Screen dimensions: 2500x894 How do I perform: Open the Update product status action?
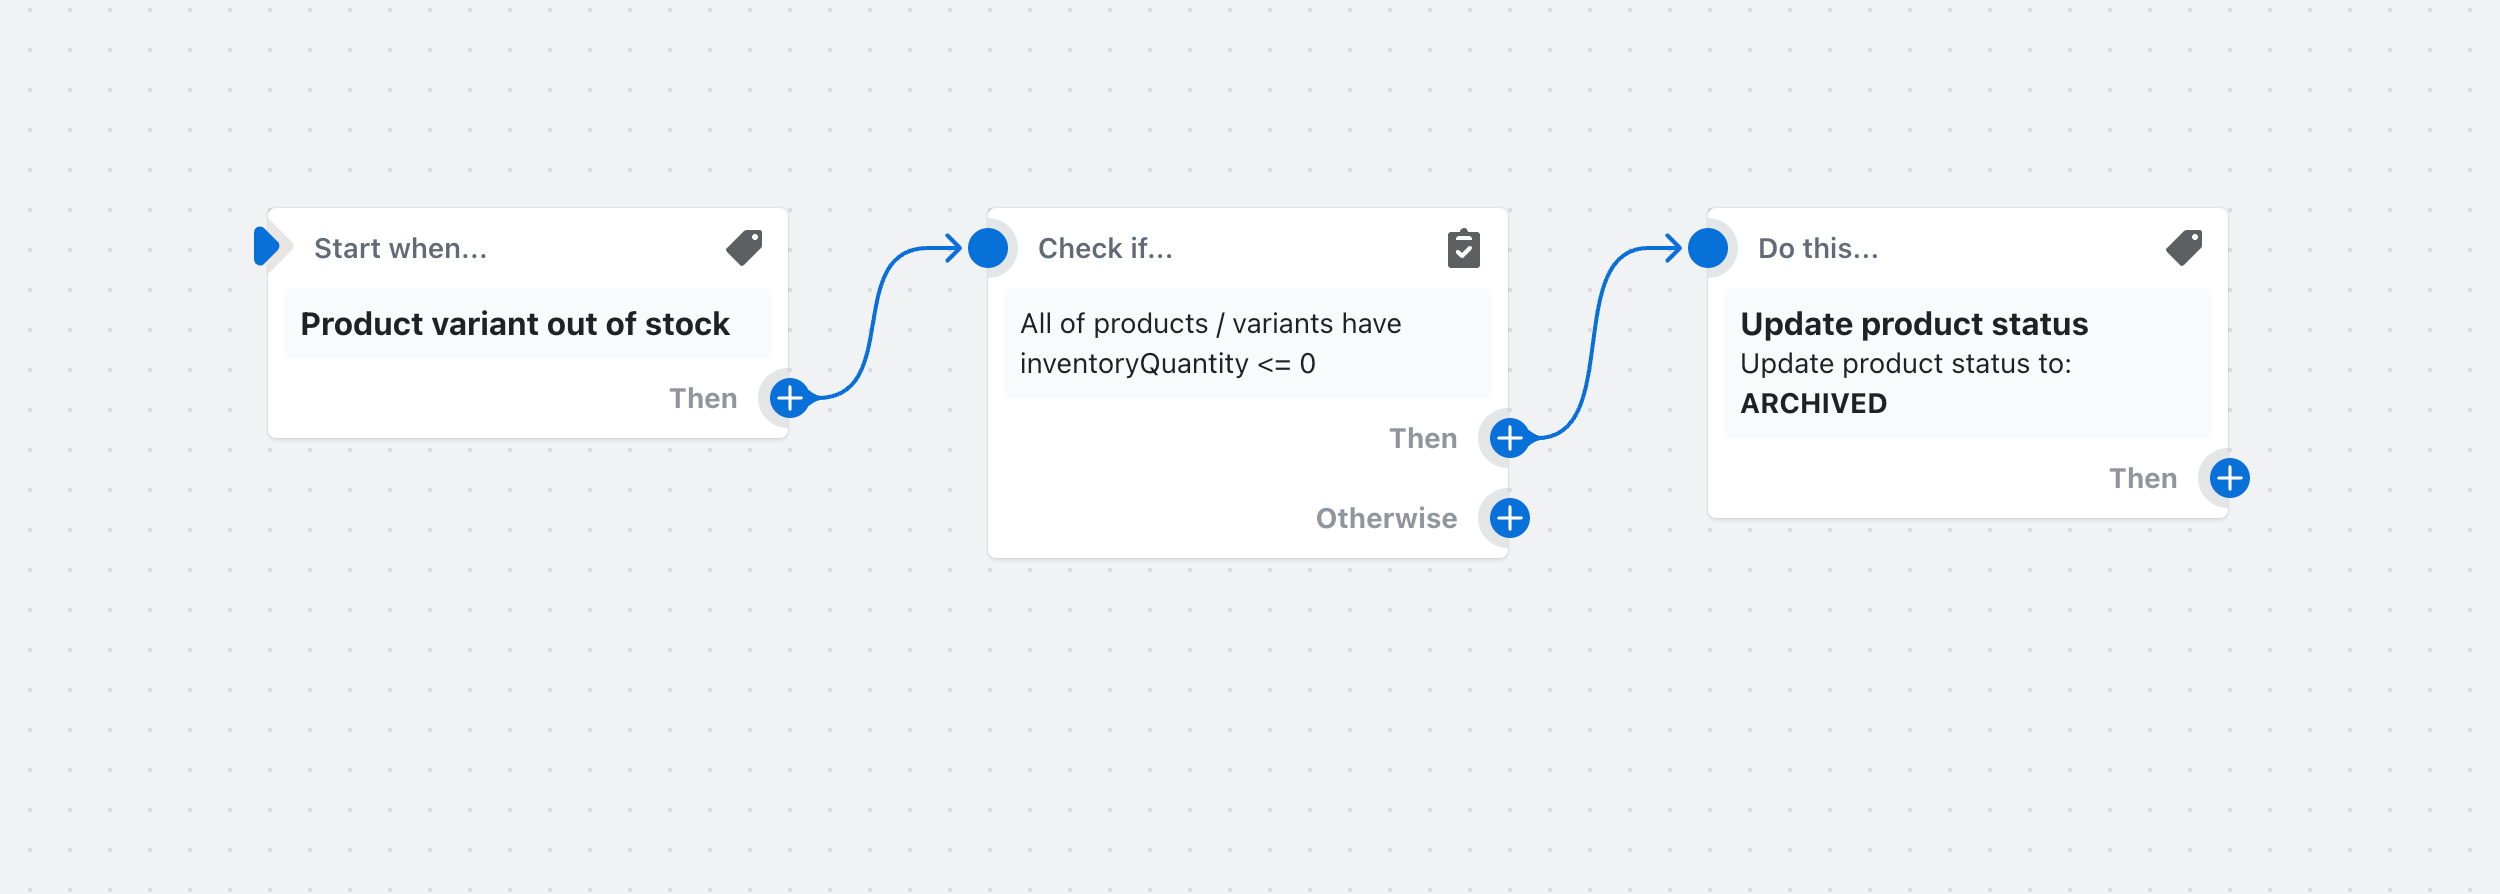(x=1913, y=324)
